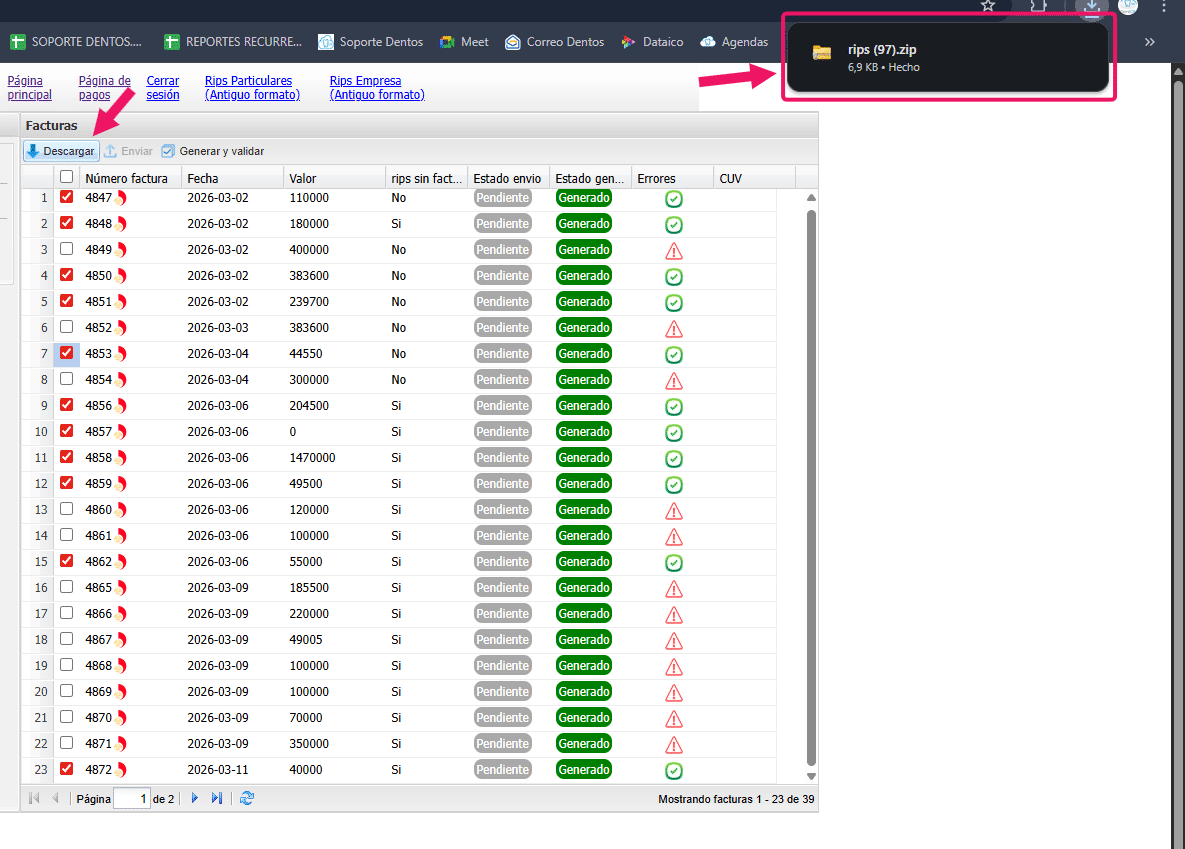1185x849 pixels.
Task: Check the box for invoice 4849
Action: pyautogui.click(x=67, y=249)
